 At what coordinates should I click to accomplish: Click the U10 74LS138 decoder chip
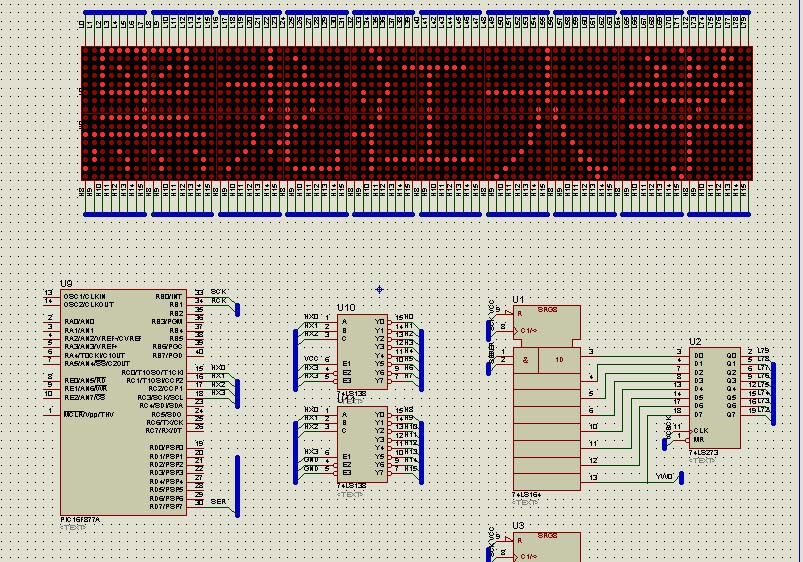point(362,352)
